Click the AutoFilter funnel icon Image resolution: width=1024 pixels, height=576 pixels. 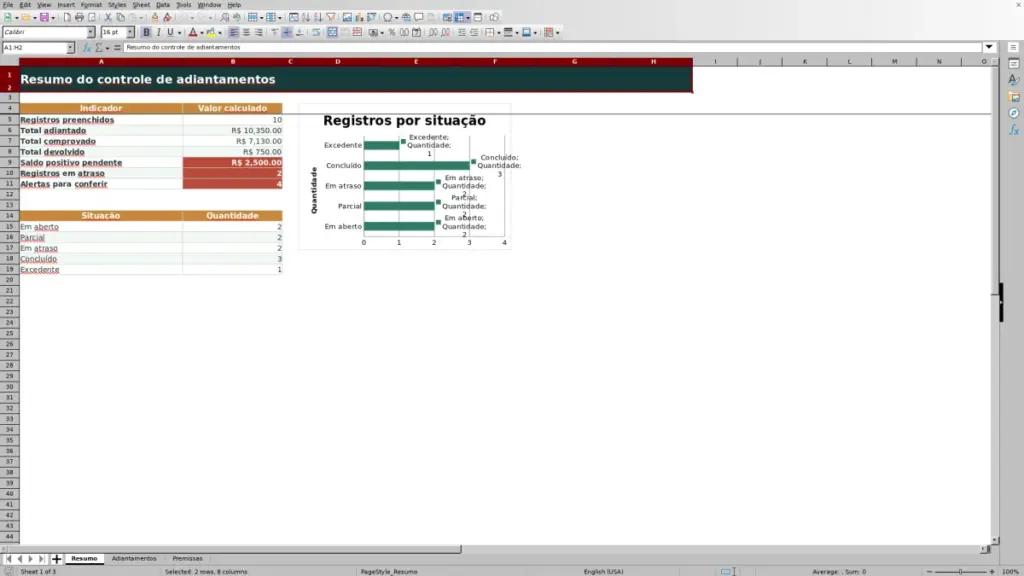[x=330, y=18]
